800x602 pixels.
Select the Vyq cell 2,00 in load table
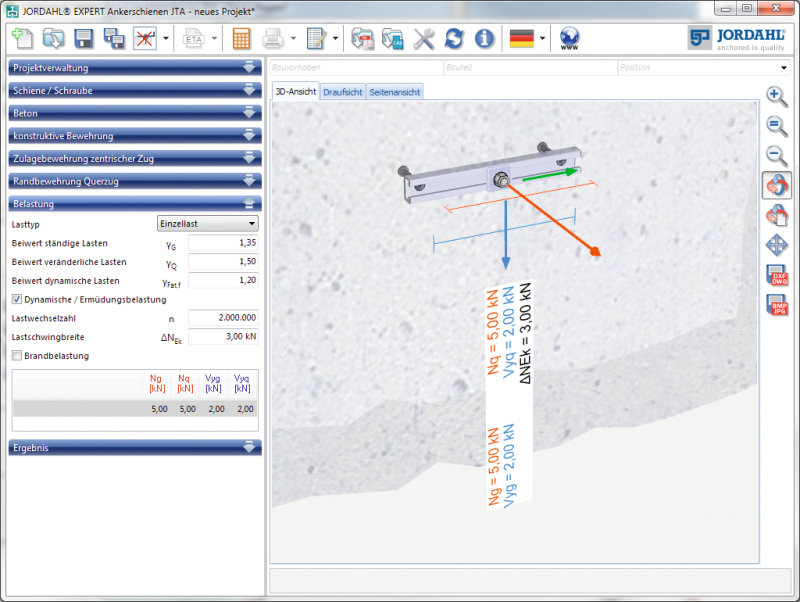click(x=244, y=409)
